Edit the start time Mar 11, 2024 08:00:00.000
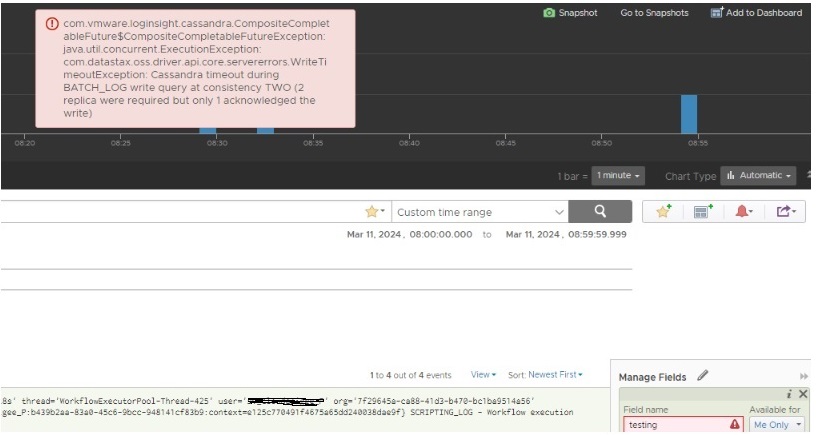816x435 pixels. [410, 235]
